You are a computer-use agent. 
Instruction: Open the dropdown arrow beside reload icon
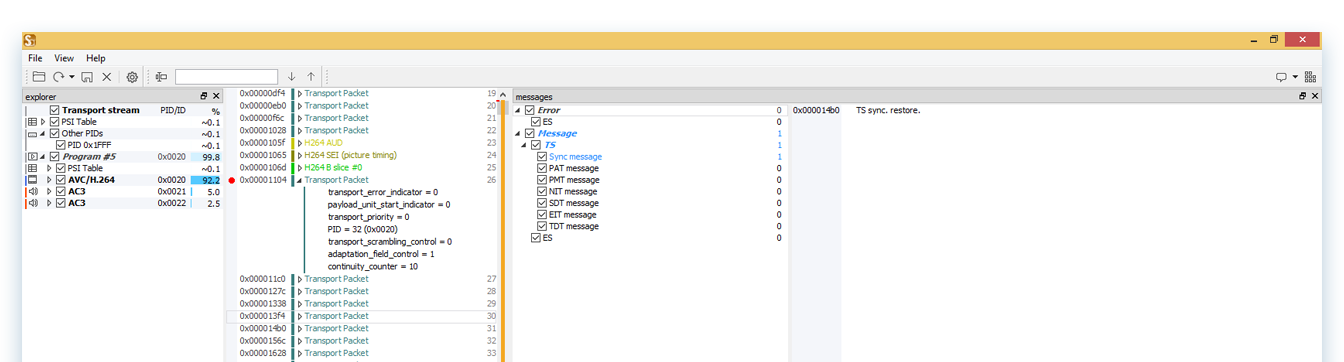[x=71, y=77]
